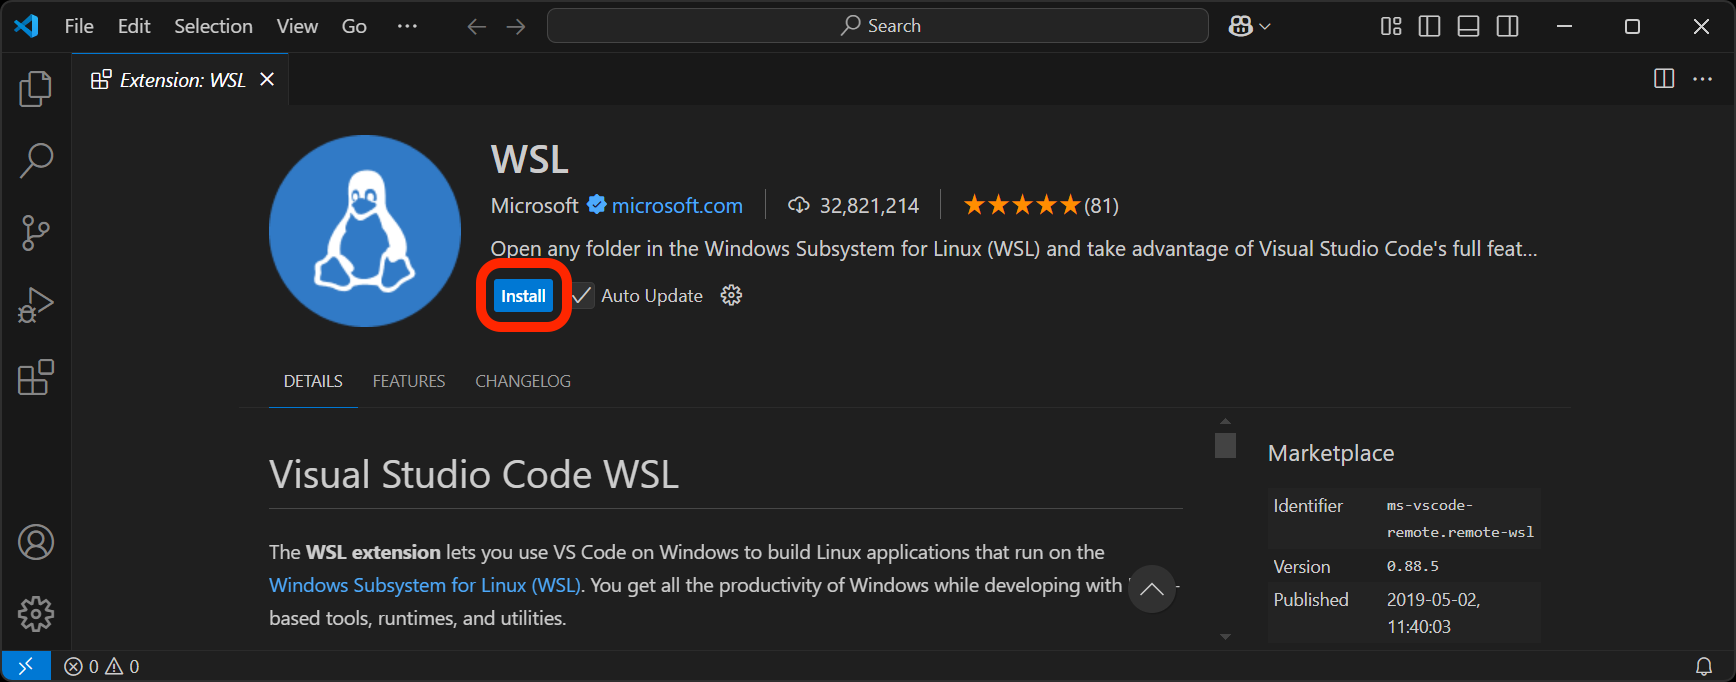Toggle bottom panel layout icon

pyautogui.click(x=1469, y=26)
